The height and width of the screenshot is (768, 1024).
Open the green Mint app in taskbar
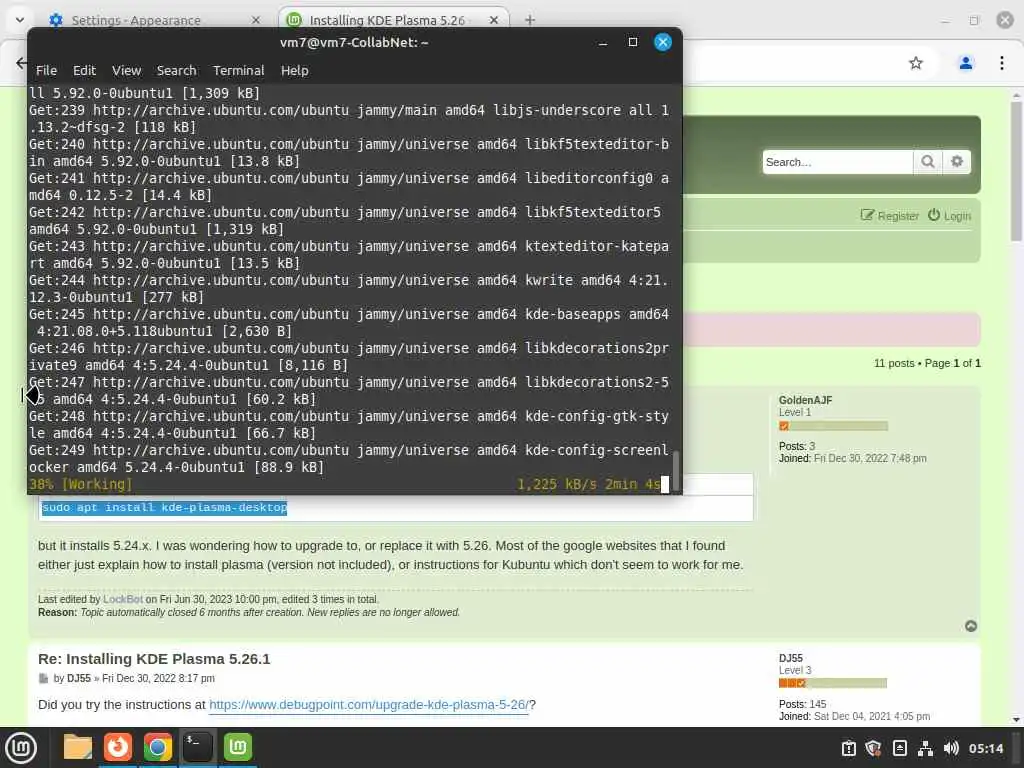click(x=238, y=747)
